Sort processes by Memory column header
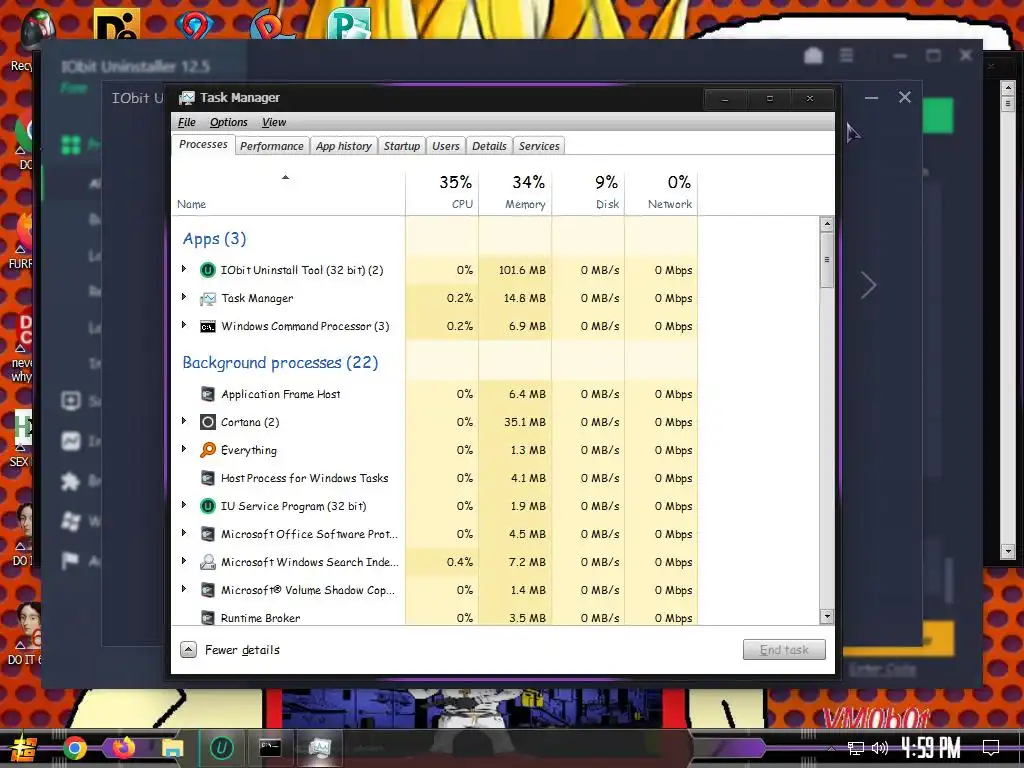1024x768 pixels. [515, 192]
